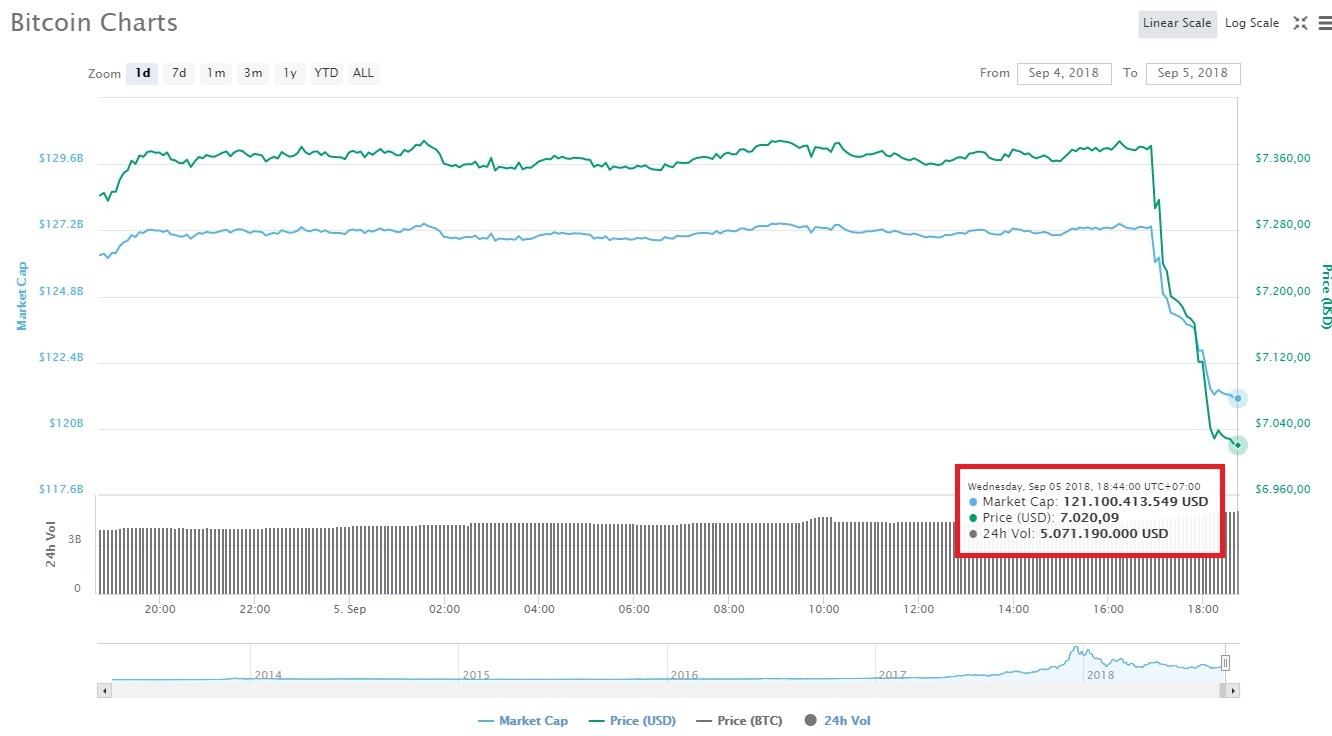This screenshot has width=1332, height=736.
Task: Click navigator scrollbar right arrow
Action: pos(1233,690)
